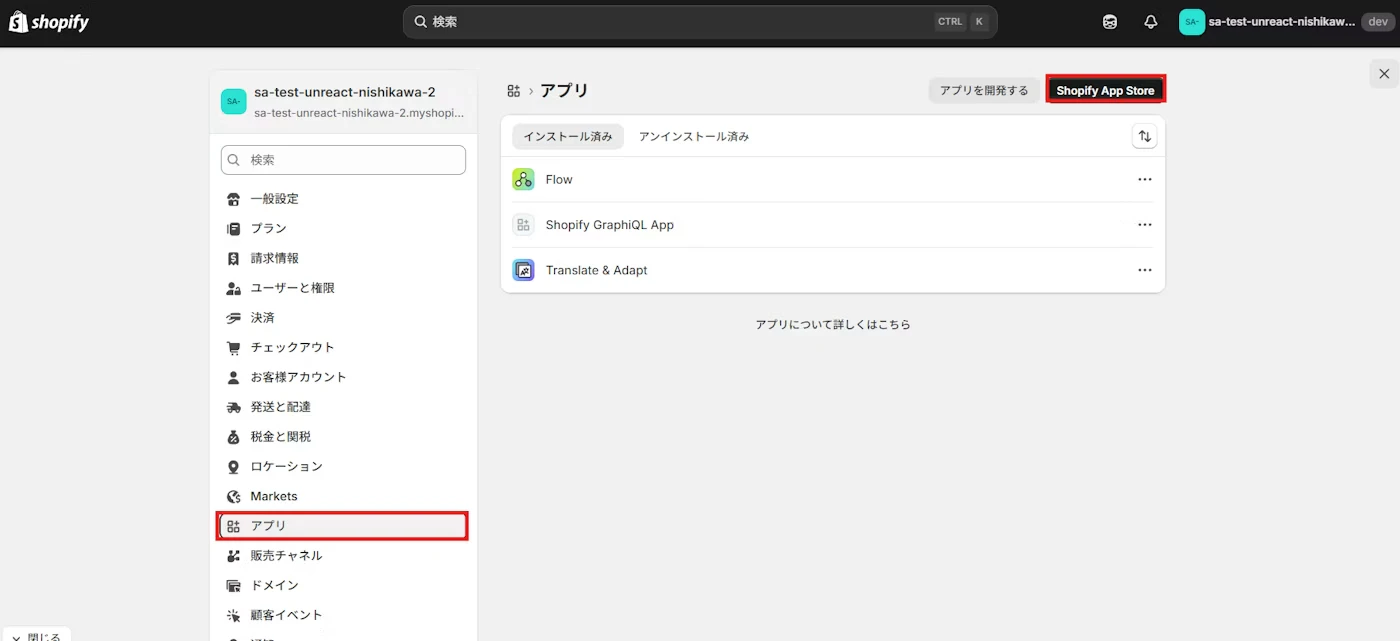
Task: Click the 閉じる button at bottom left
Action: coord(37,635)
